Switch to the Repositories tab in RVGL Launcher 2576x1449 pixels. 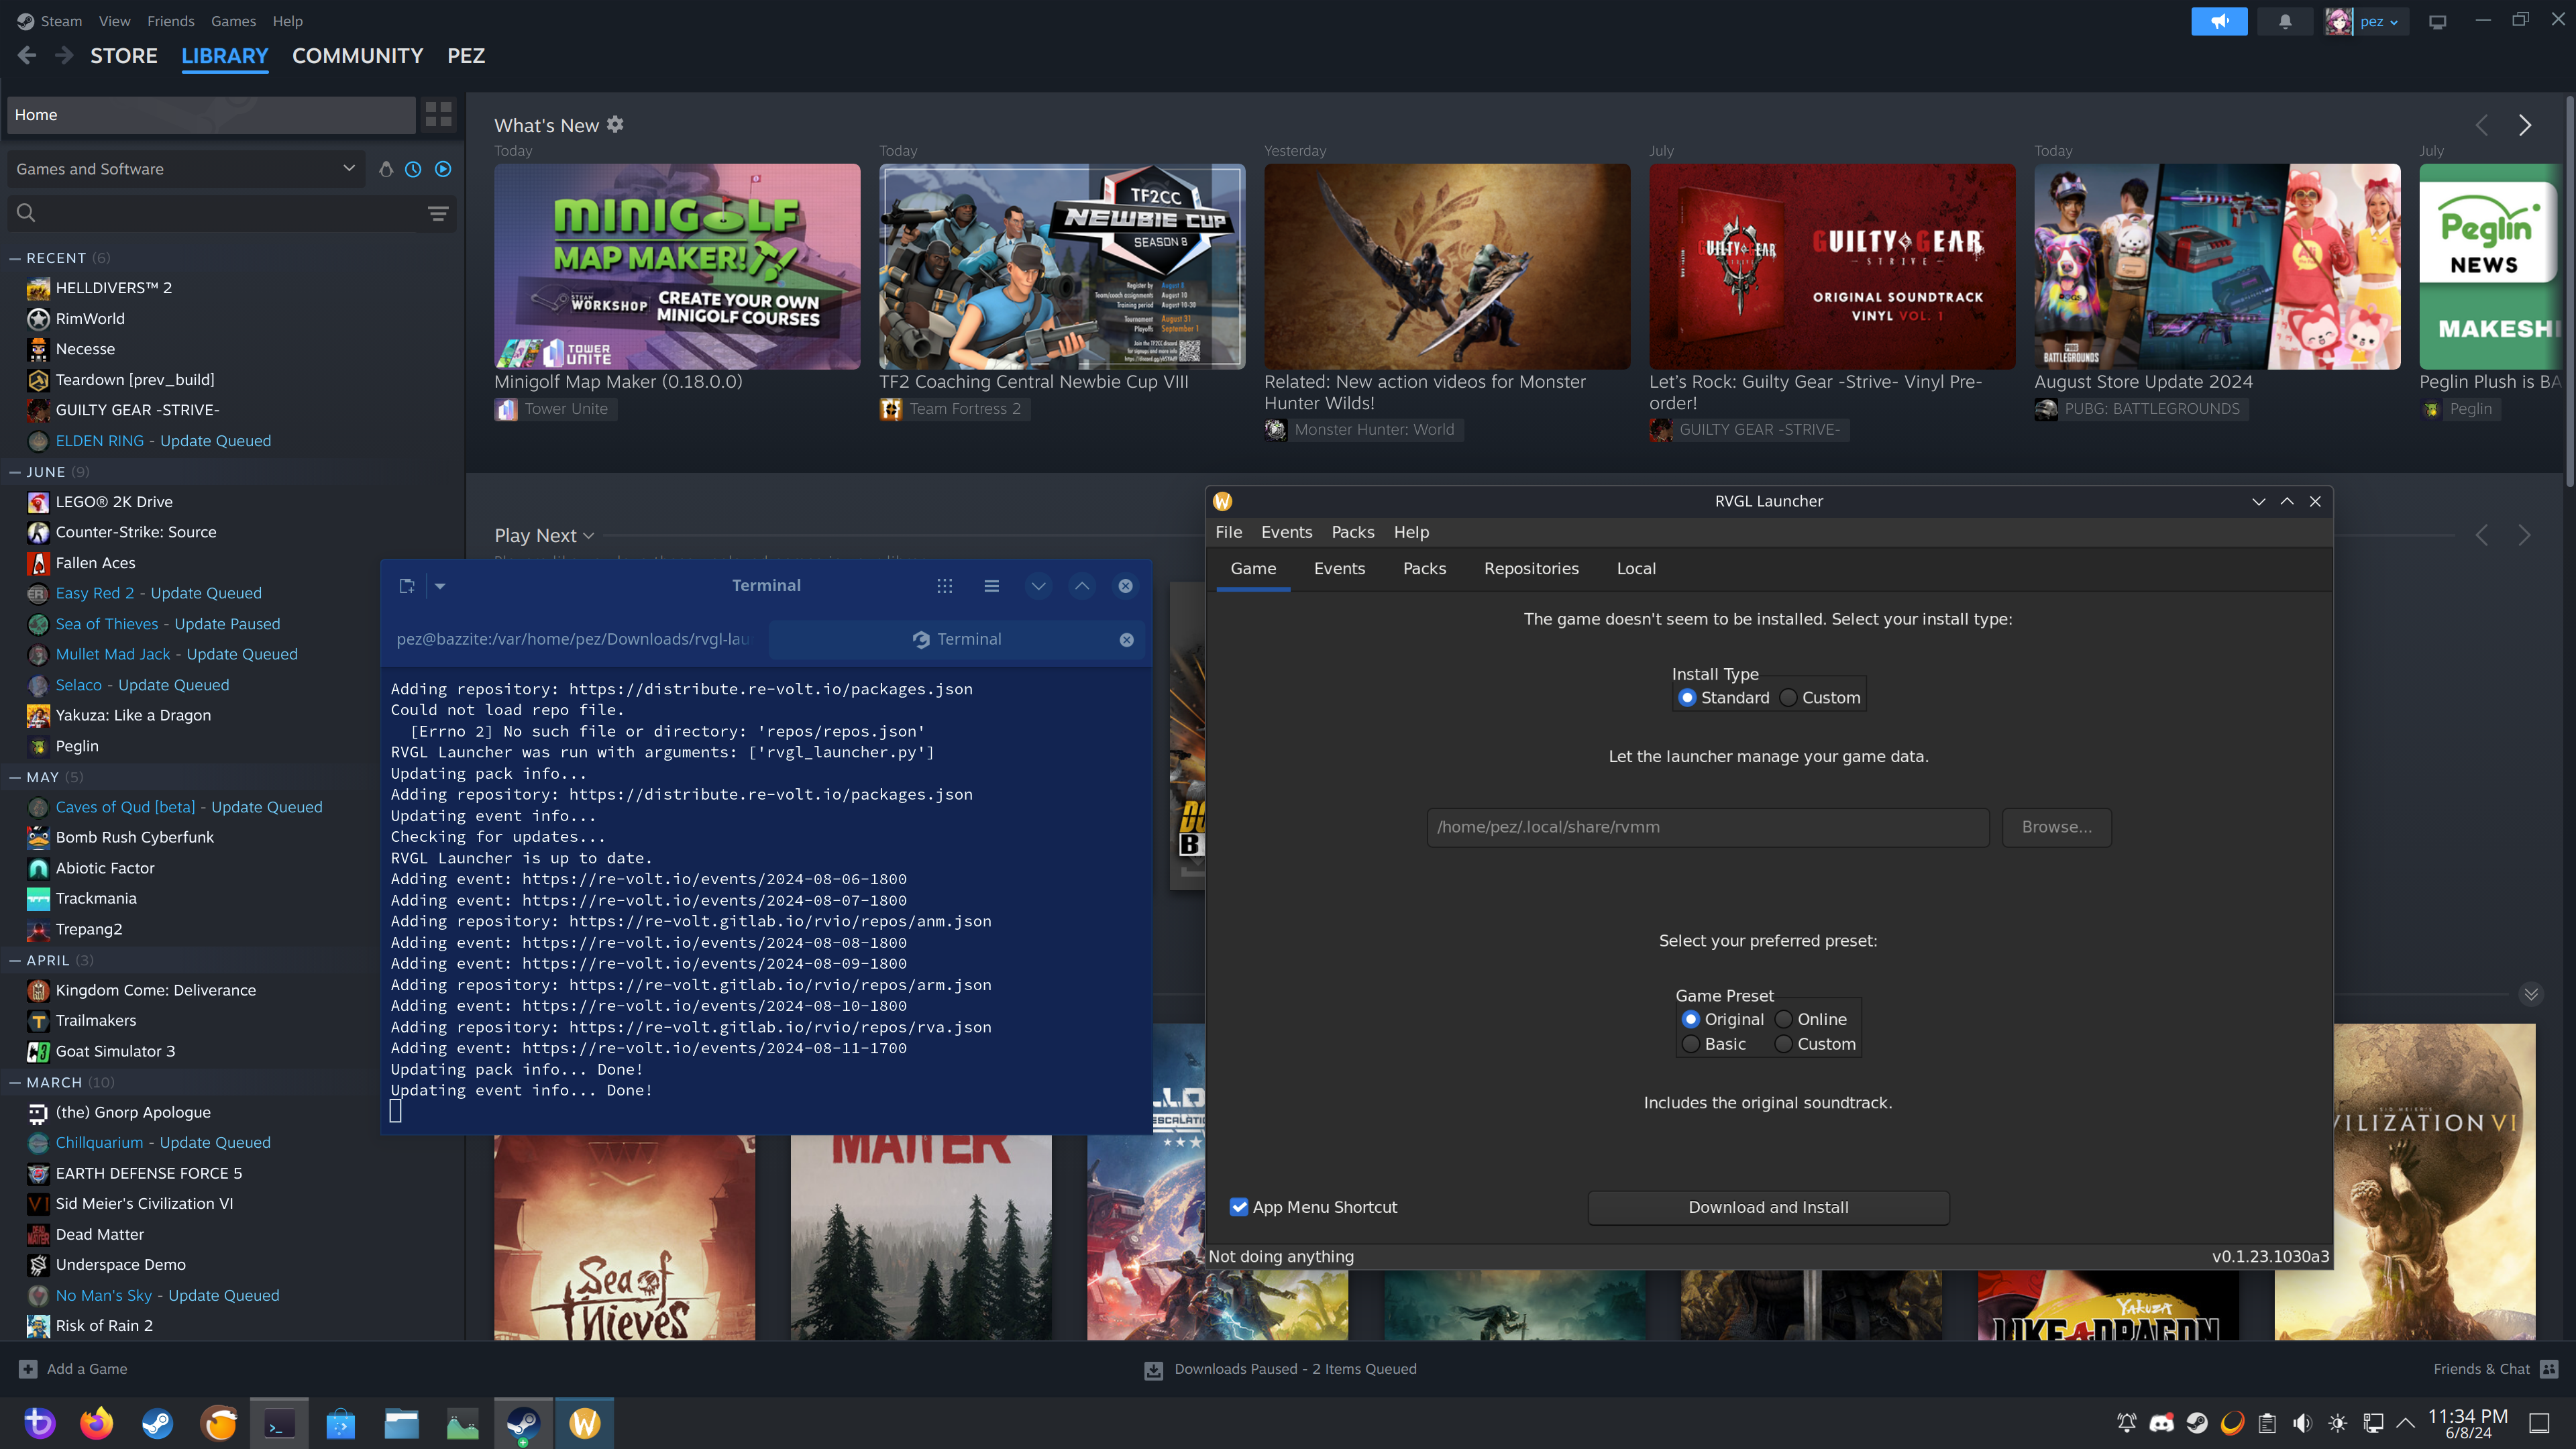click(x=1531, y=568)
